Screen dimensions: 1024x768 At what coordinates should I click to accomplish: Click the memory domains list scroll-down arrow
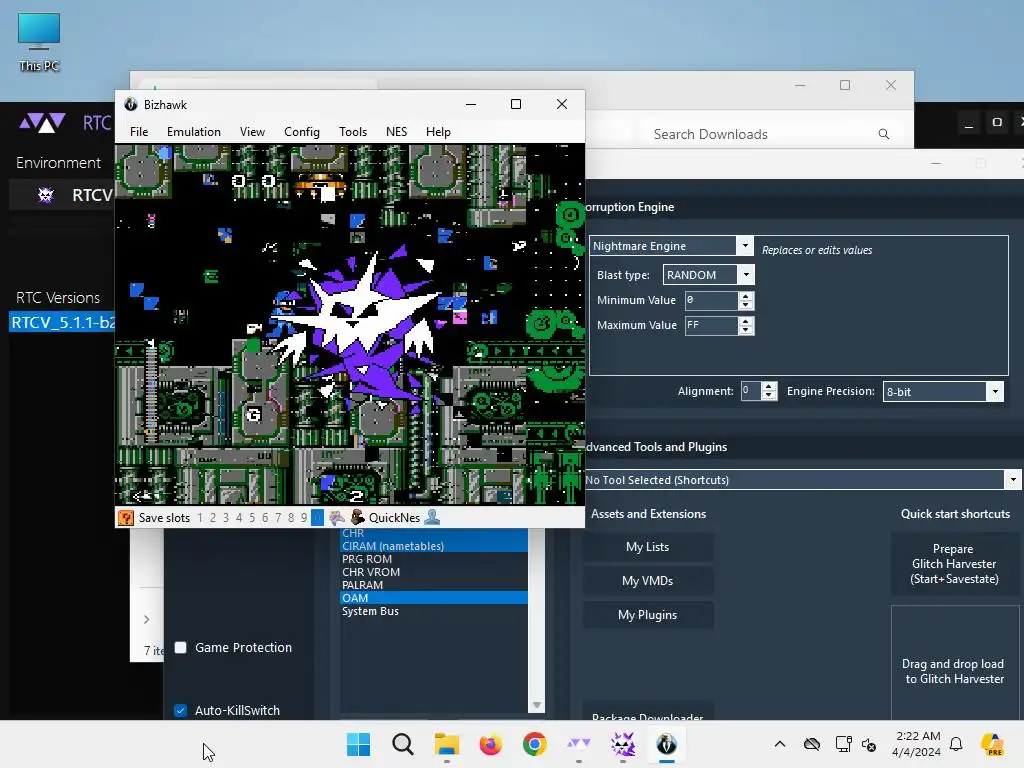tap(537, 705)
